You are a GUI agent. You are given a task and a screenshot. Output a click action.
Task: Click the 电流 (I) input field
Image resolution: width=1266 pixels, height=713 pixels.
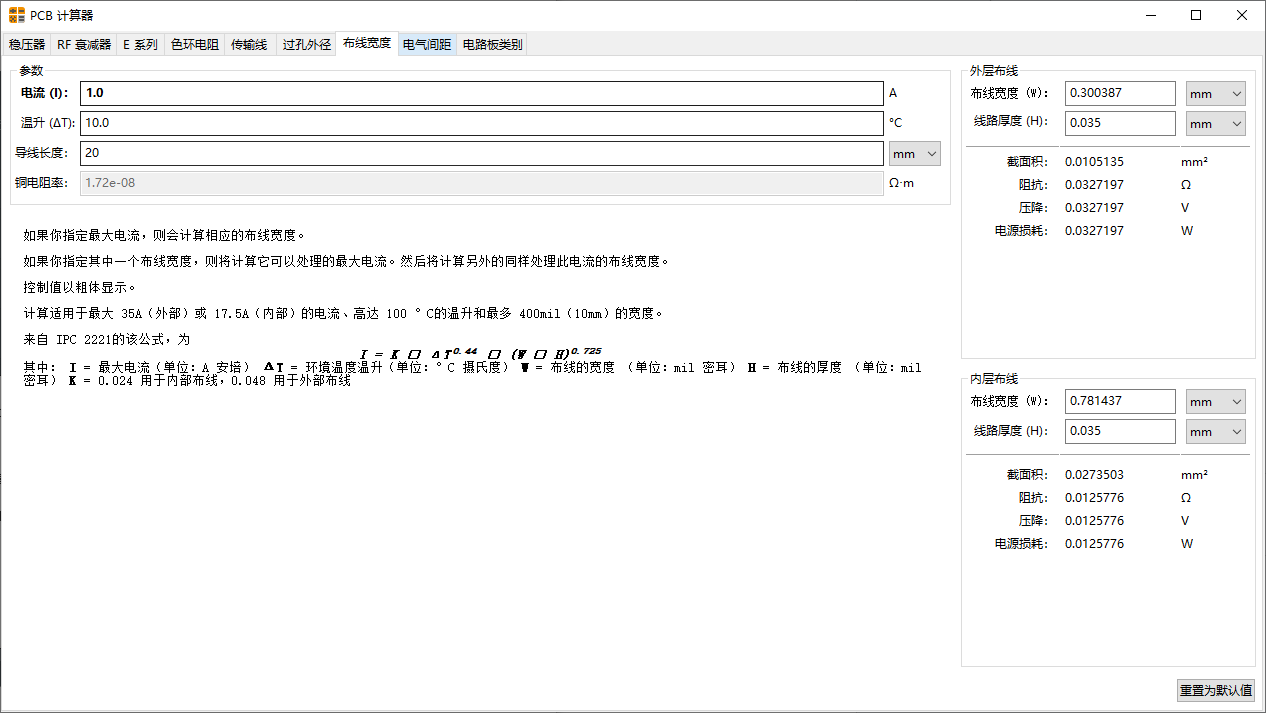(x=481, y=93)
